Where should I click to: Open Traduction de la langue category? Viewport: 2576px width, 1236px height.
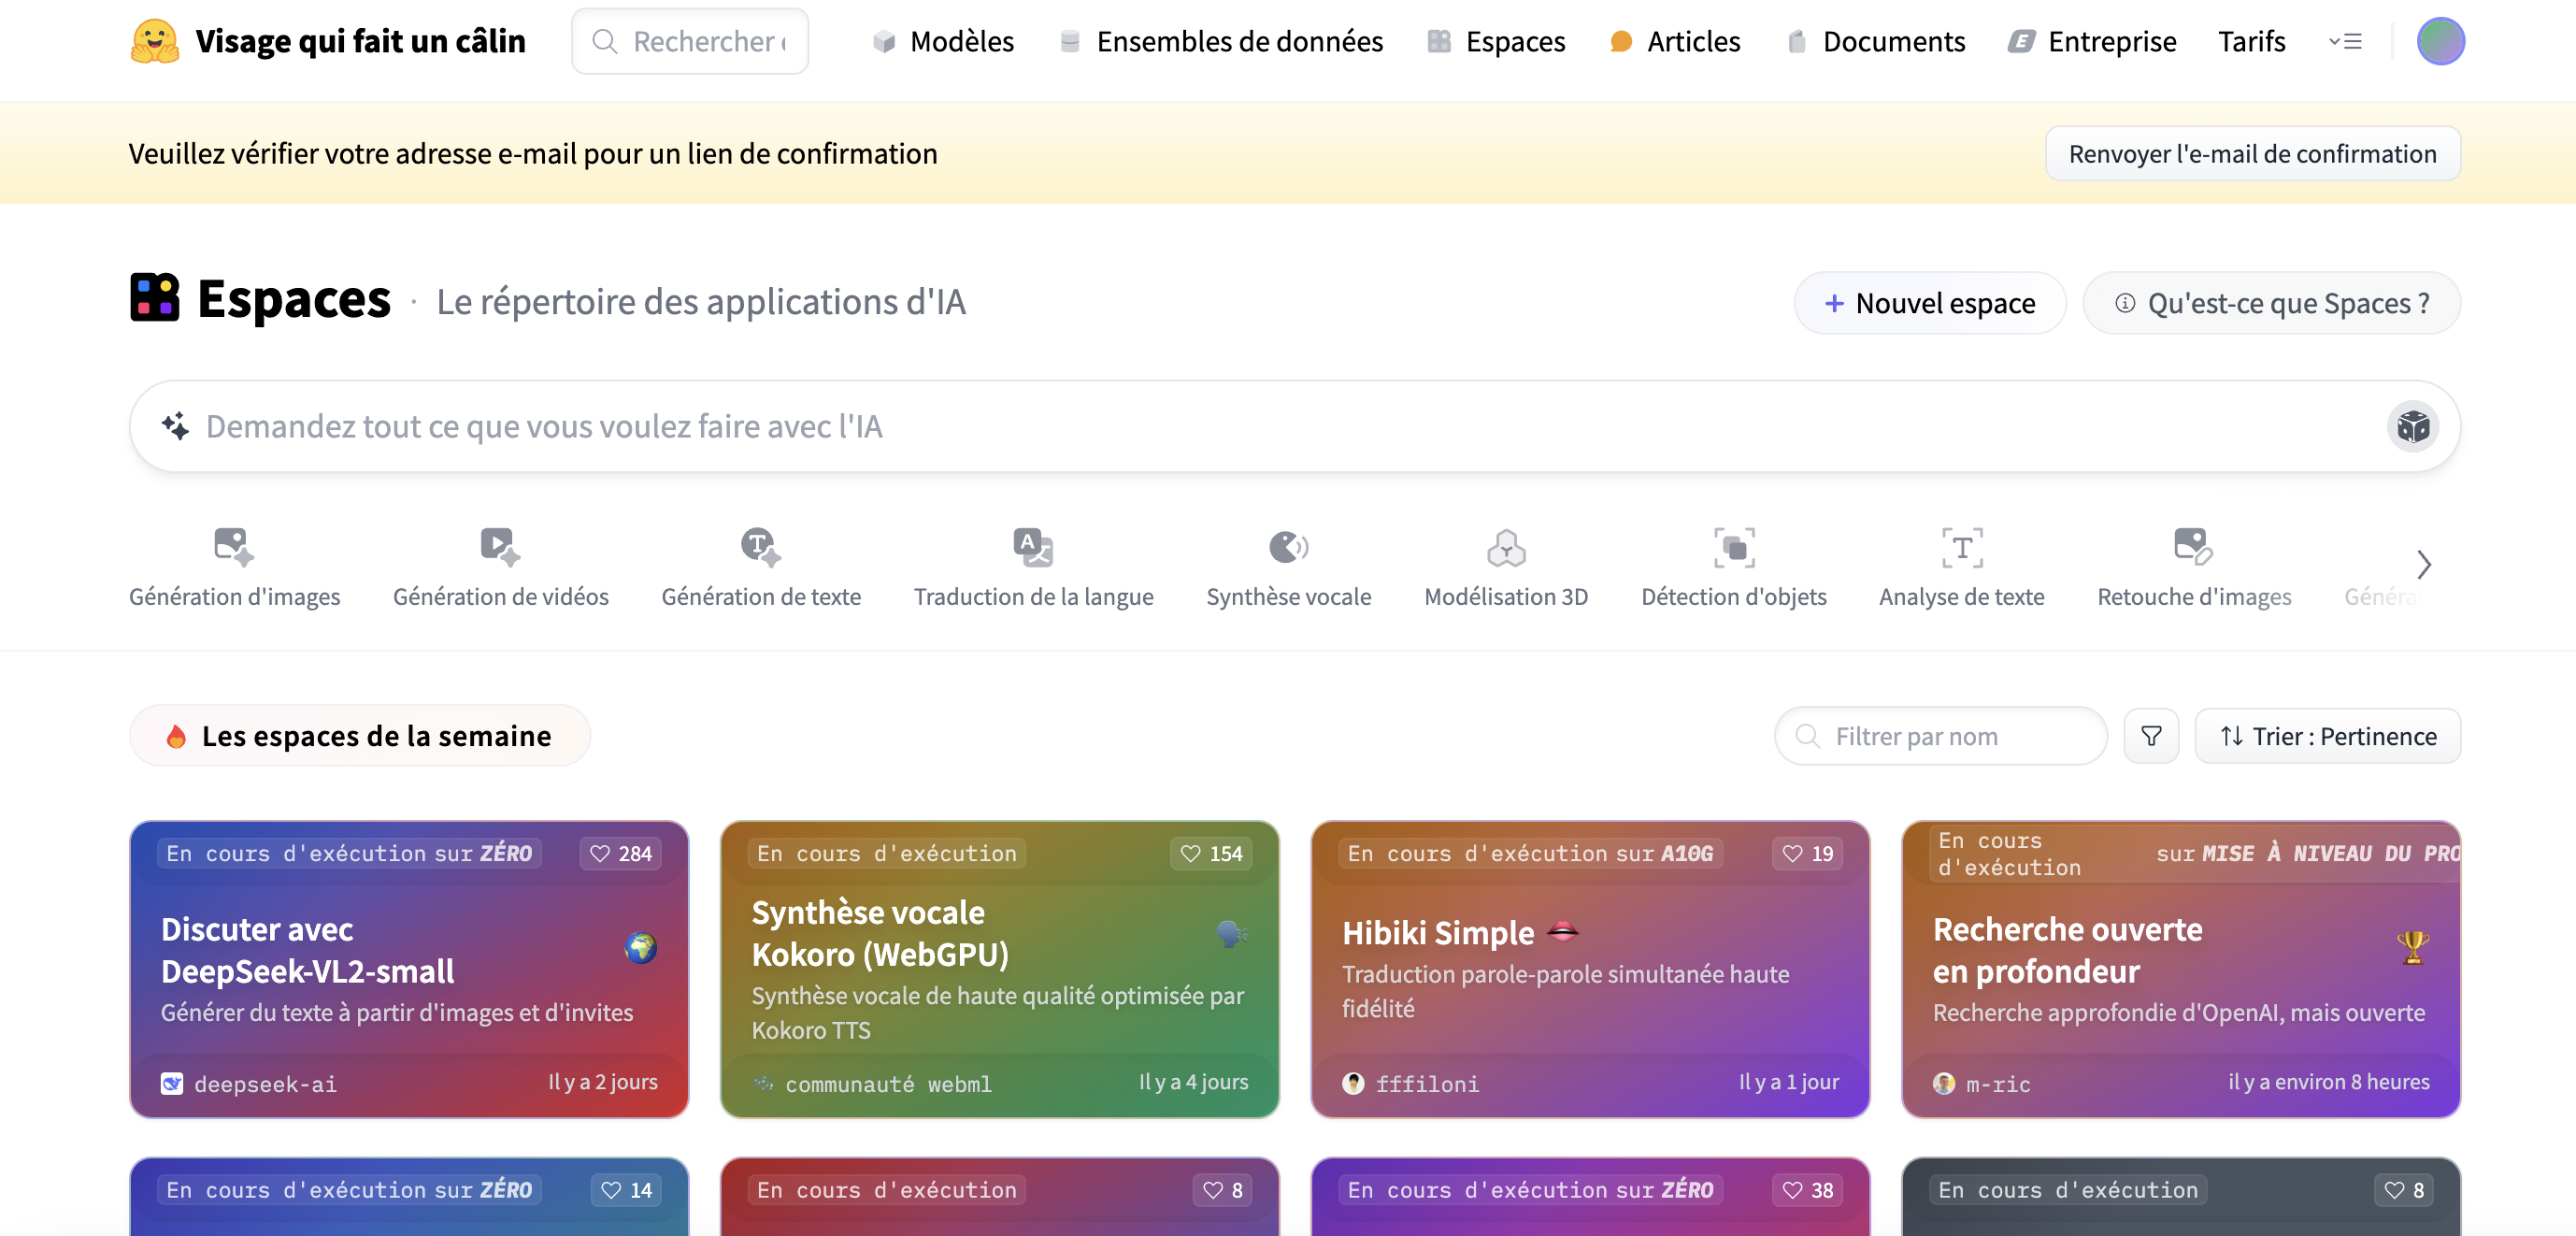tap(1033, 568)
